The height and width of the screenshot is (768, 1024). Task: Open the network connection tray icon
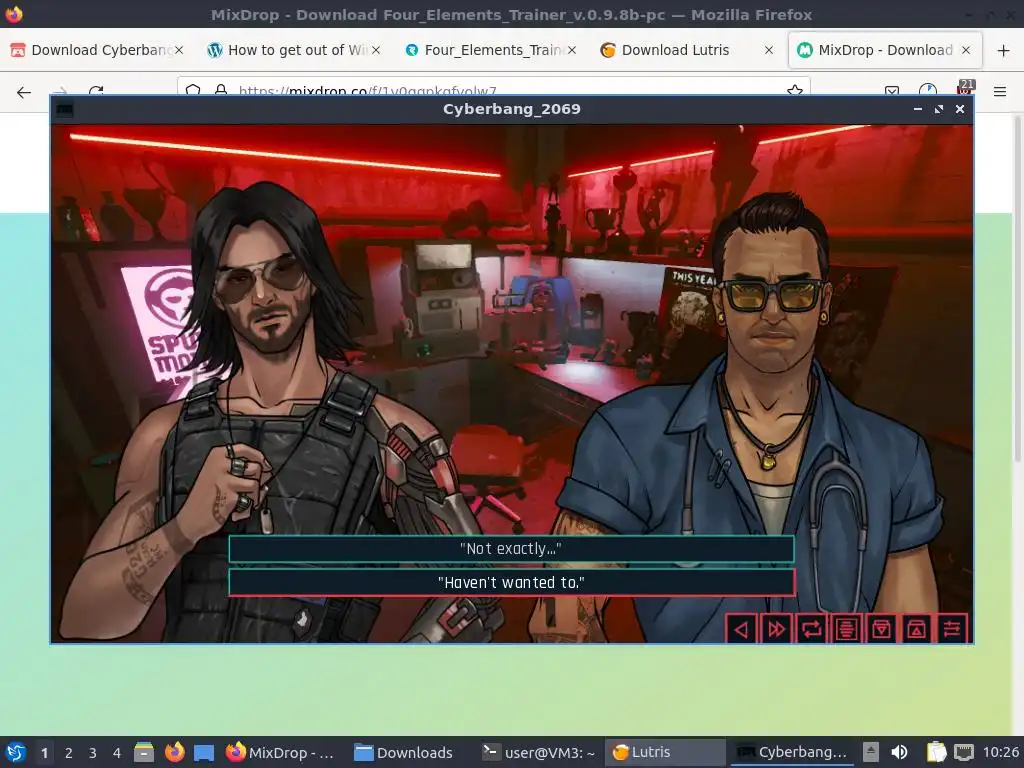[x=963, y=752]
